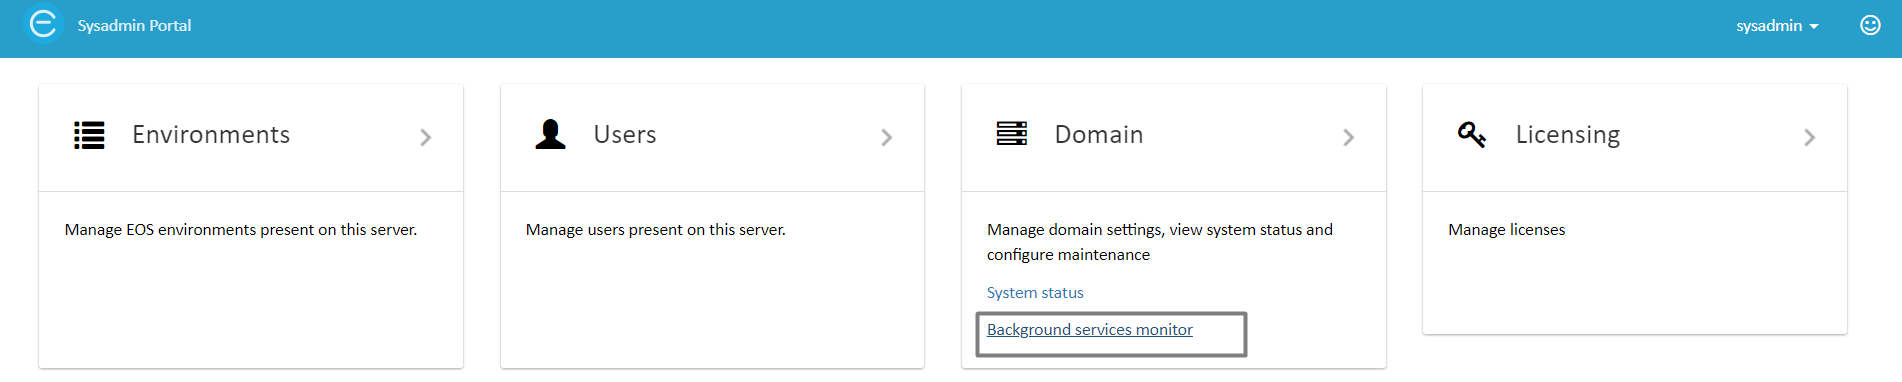Open the Environments card title
This screenshot has height=382, width=1902.
pyautogui.click(x=211, y=135)
